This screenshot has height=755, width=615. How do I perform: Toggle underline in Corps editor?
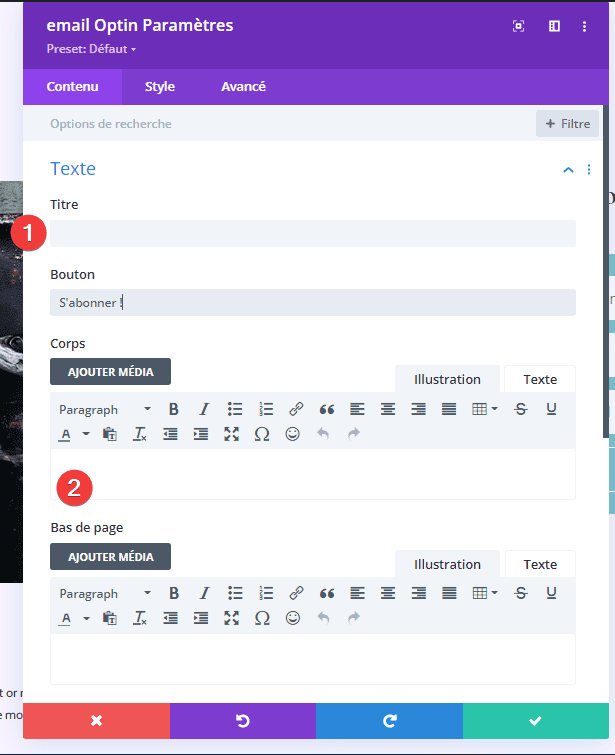click(551, 409)
